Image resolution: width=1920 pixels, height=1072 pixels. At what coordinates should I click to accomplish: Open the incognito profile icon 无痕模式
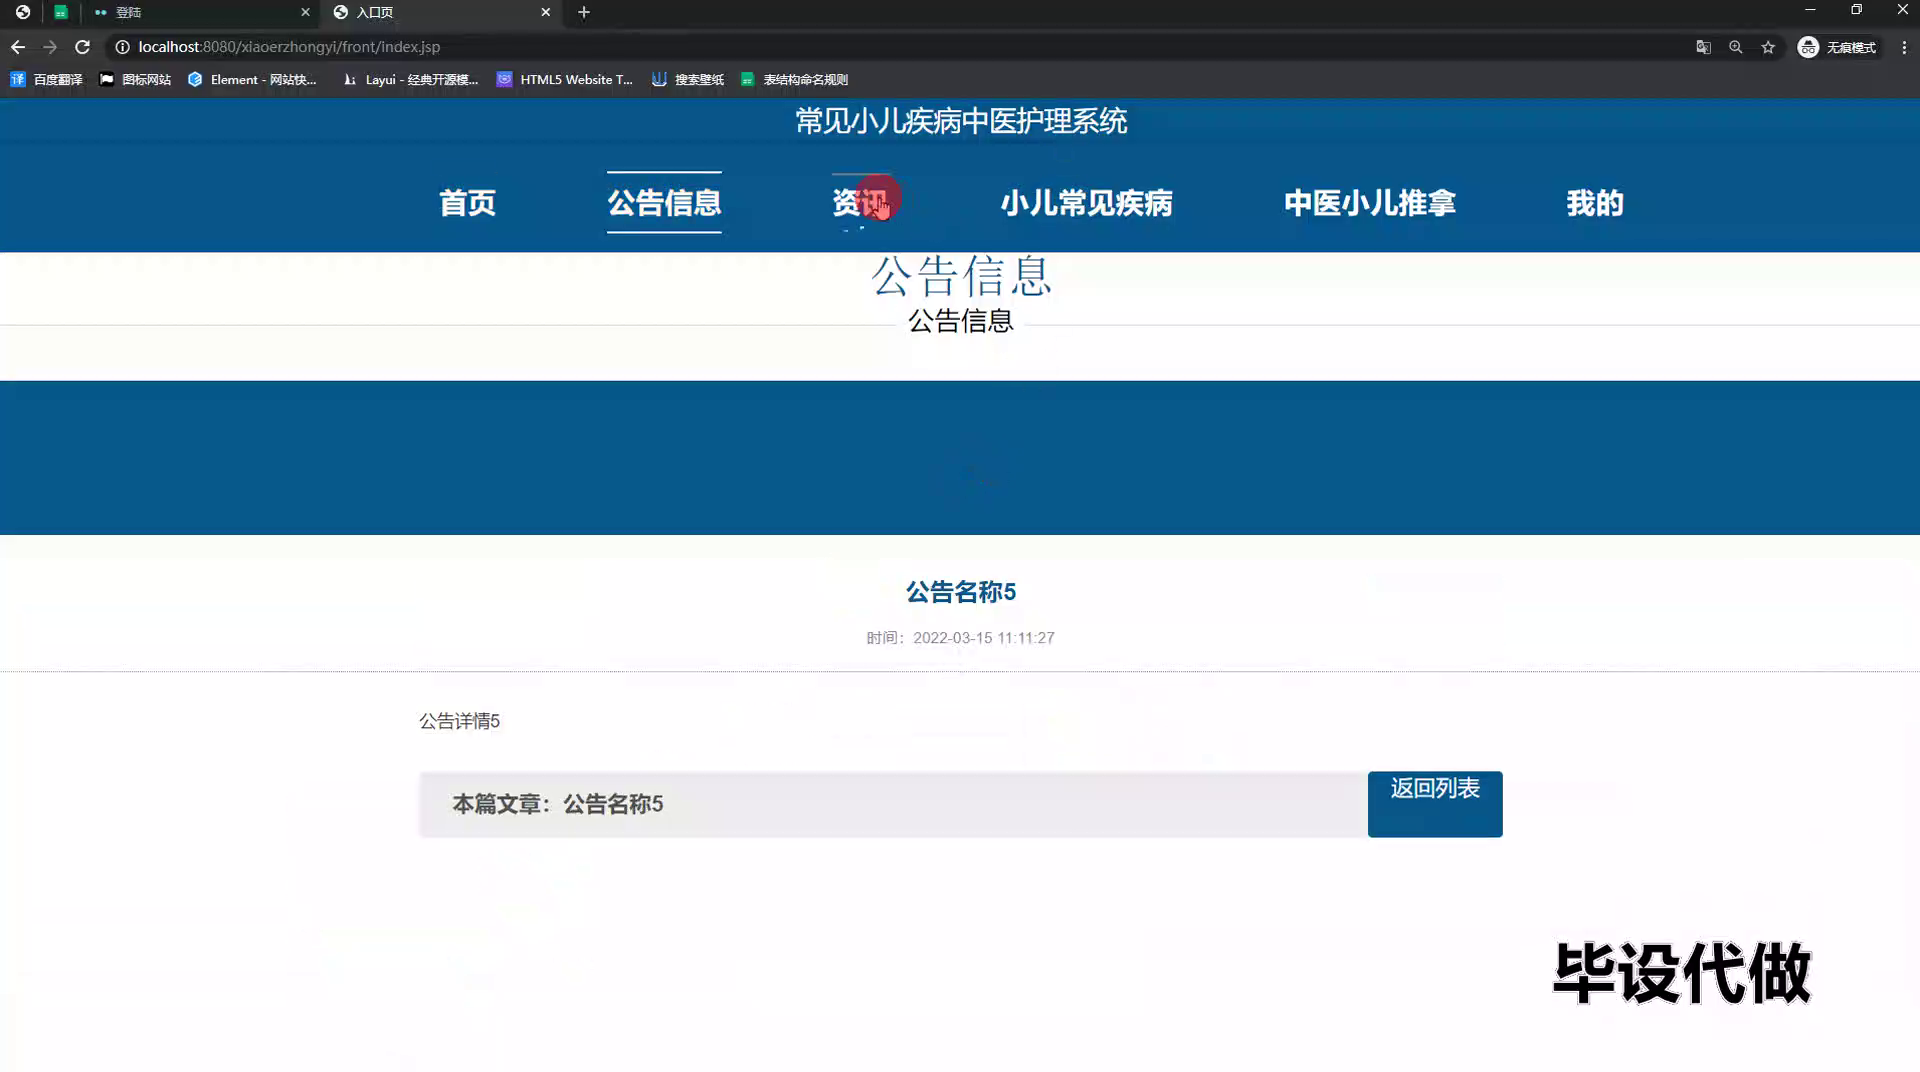click(1837, 47)
